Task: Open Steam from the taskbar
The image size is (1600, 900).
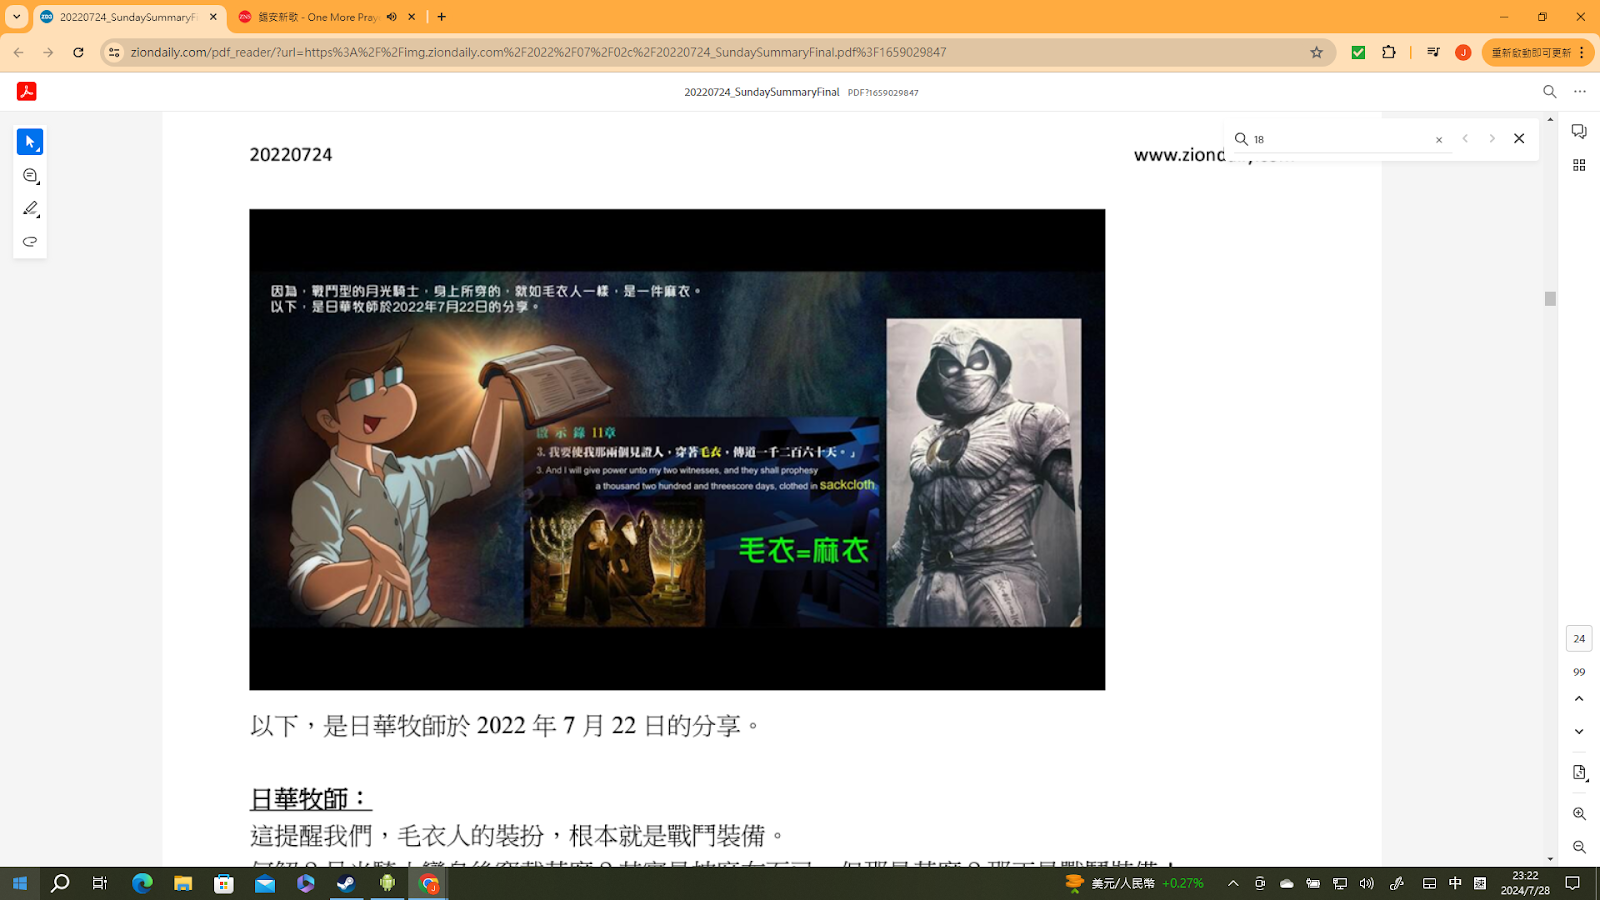Action: pos(346,883)
